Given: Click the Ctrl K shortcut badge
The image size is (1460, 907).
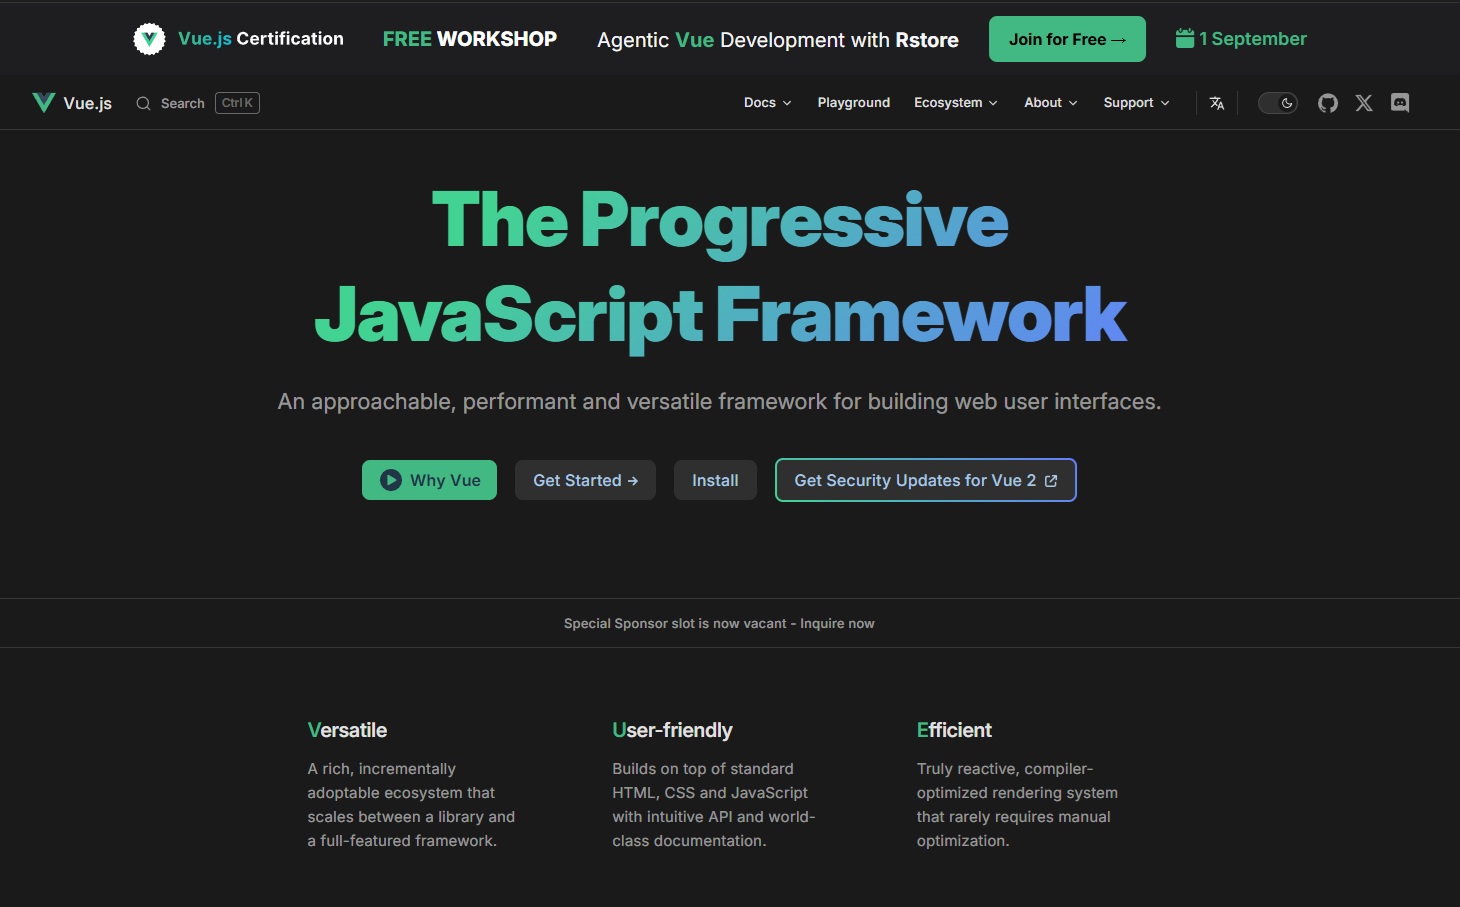Looking at the screenshot, I should tap(237, 103).
